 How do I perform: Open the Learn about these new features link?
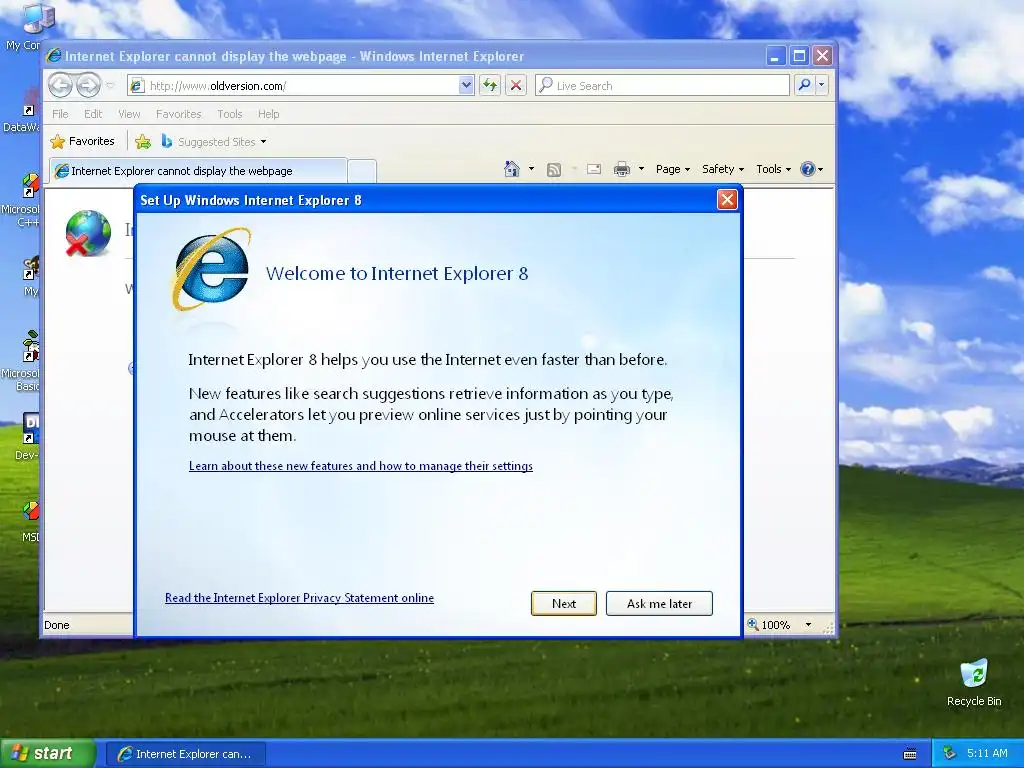coord(360,466)
